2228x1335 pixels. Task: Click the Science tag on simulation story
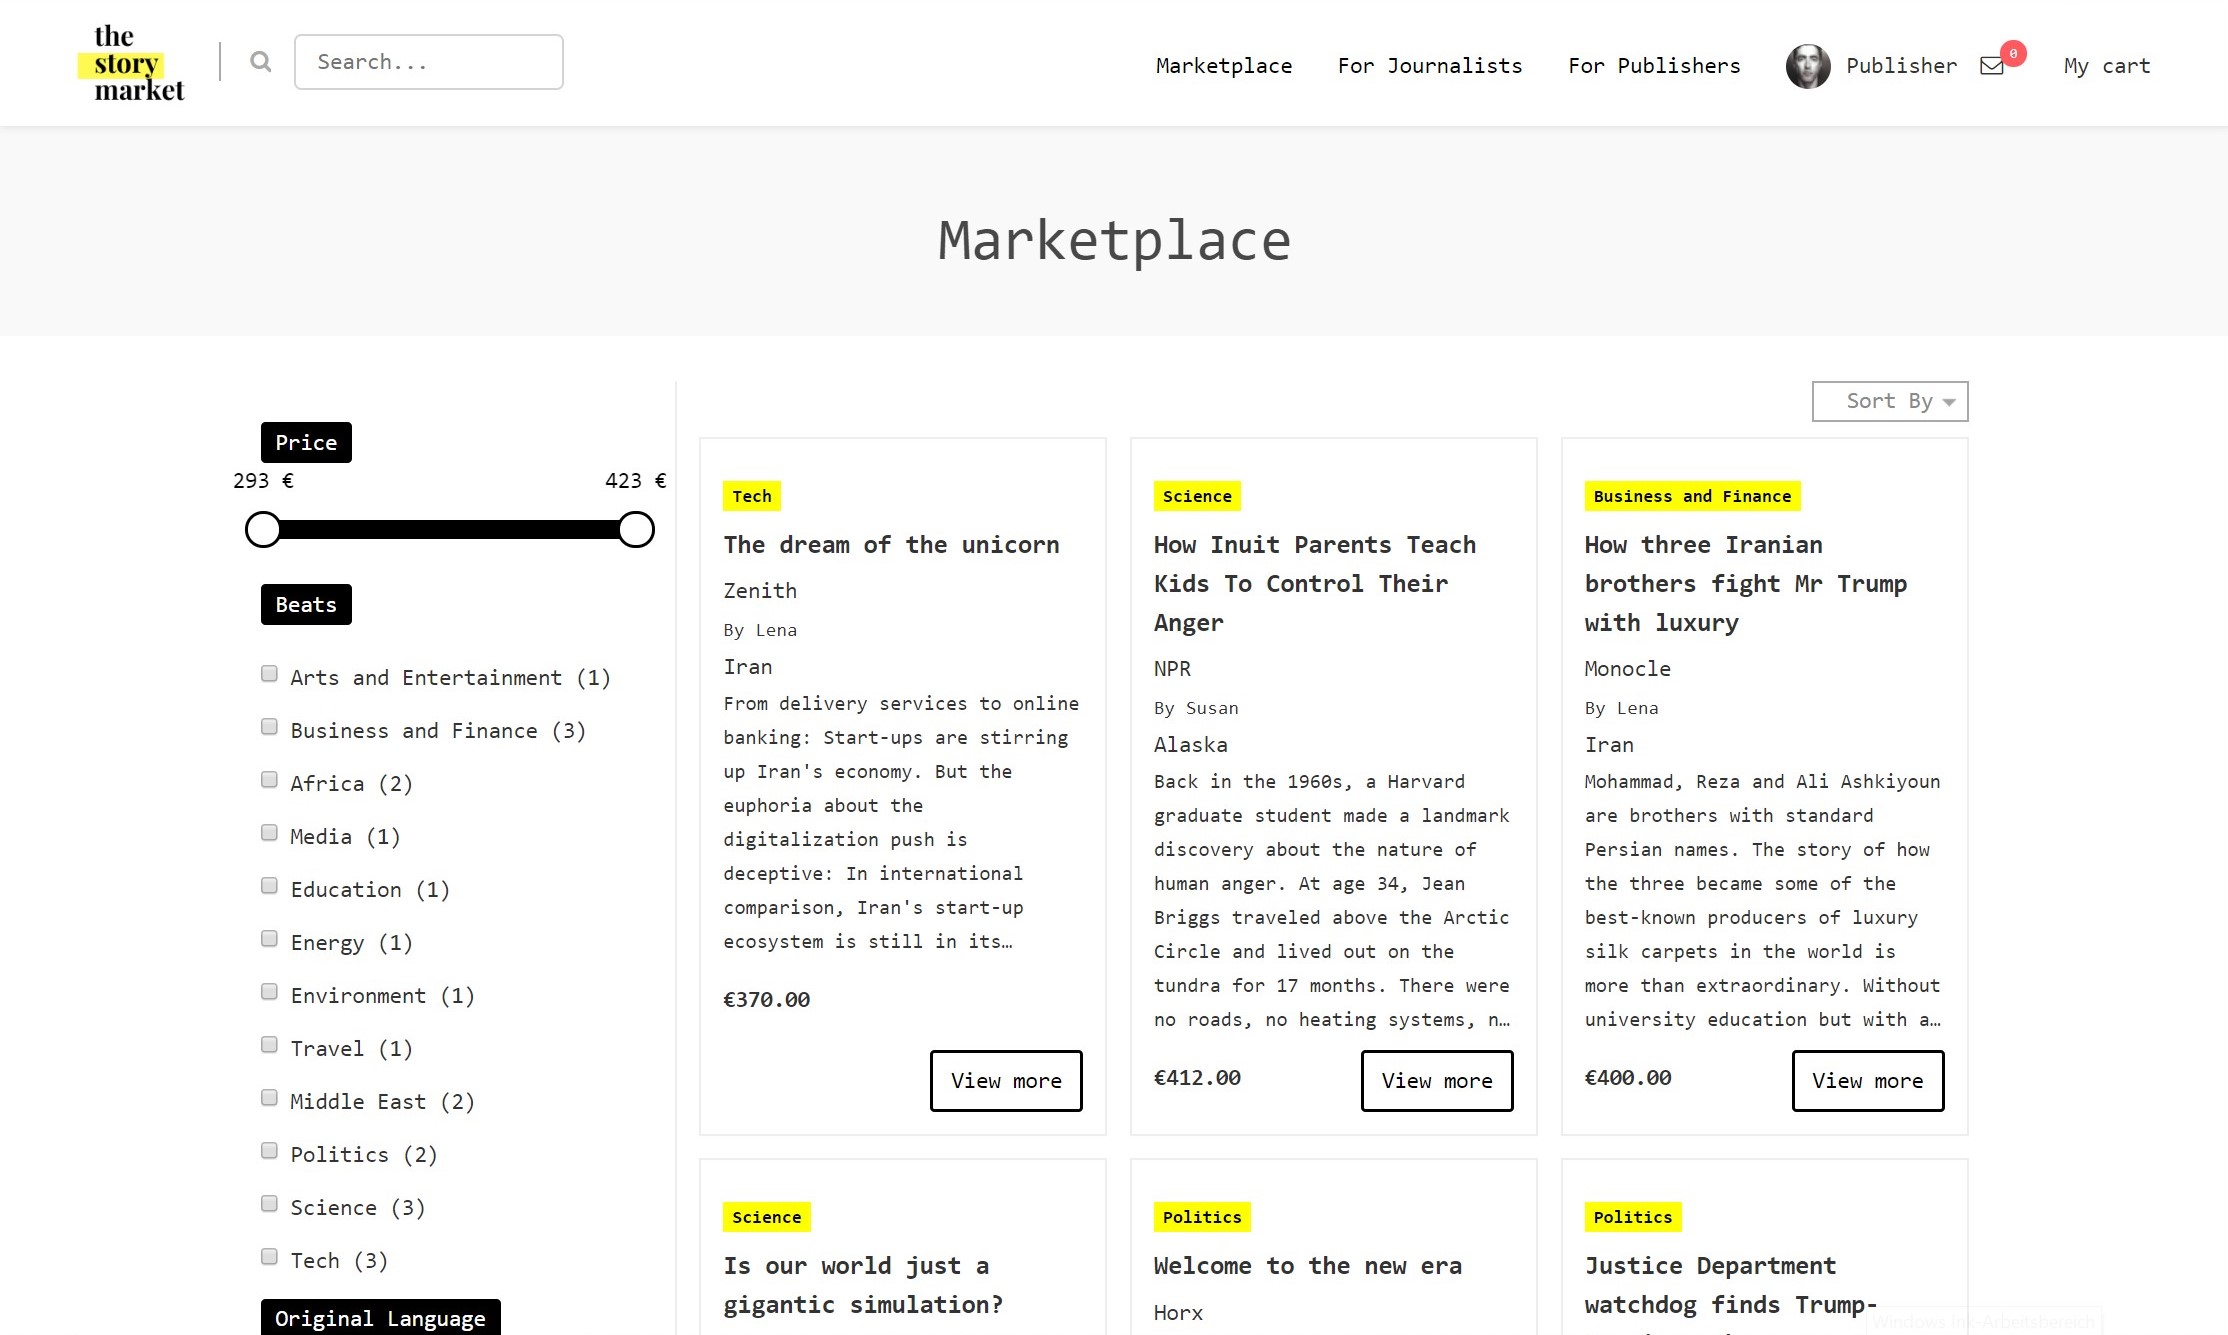(x=766, y=1217)
